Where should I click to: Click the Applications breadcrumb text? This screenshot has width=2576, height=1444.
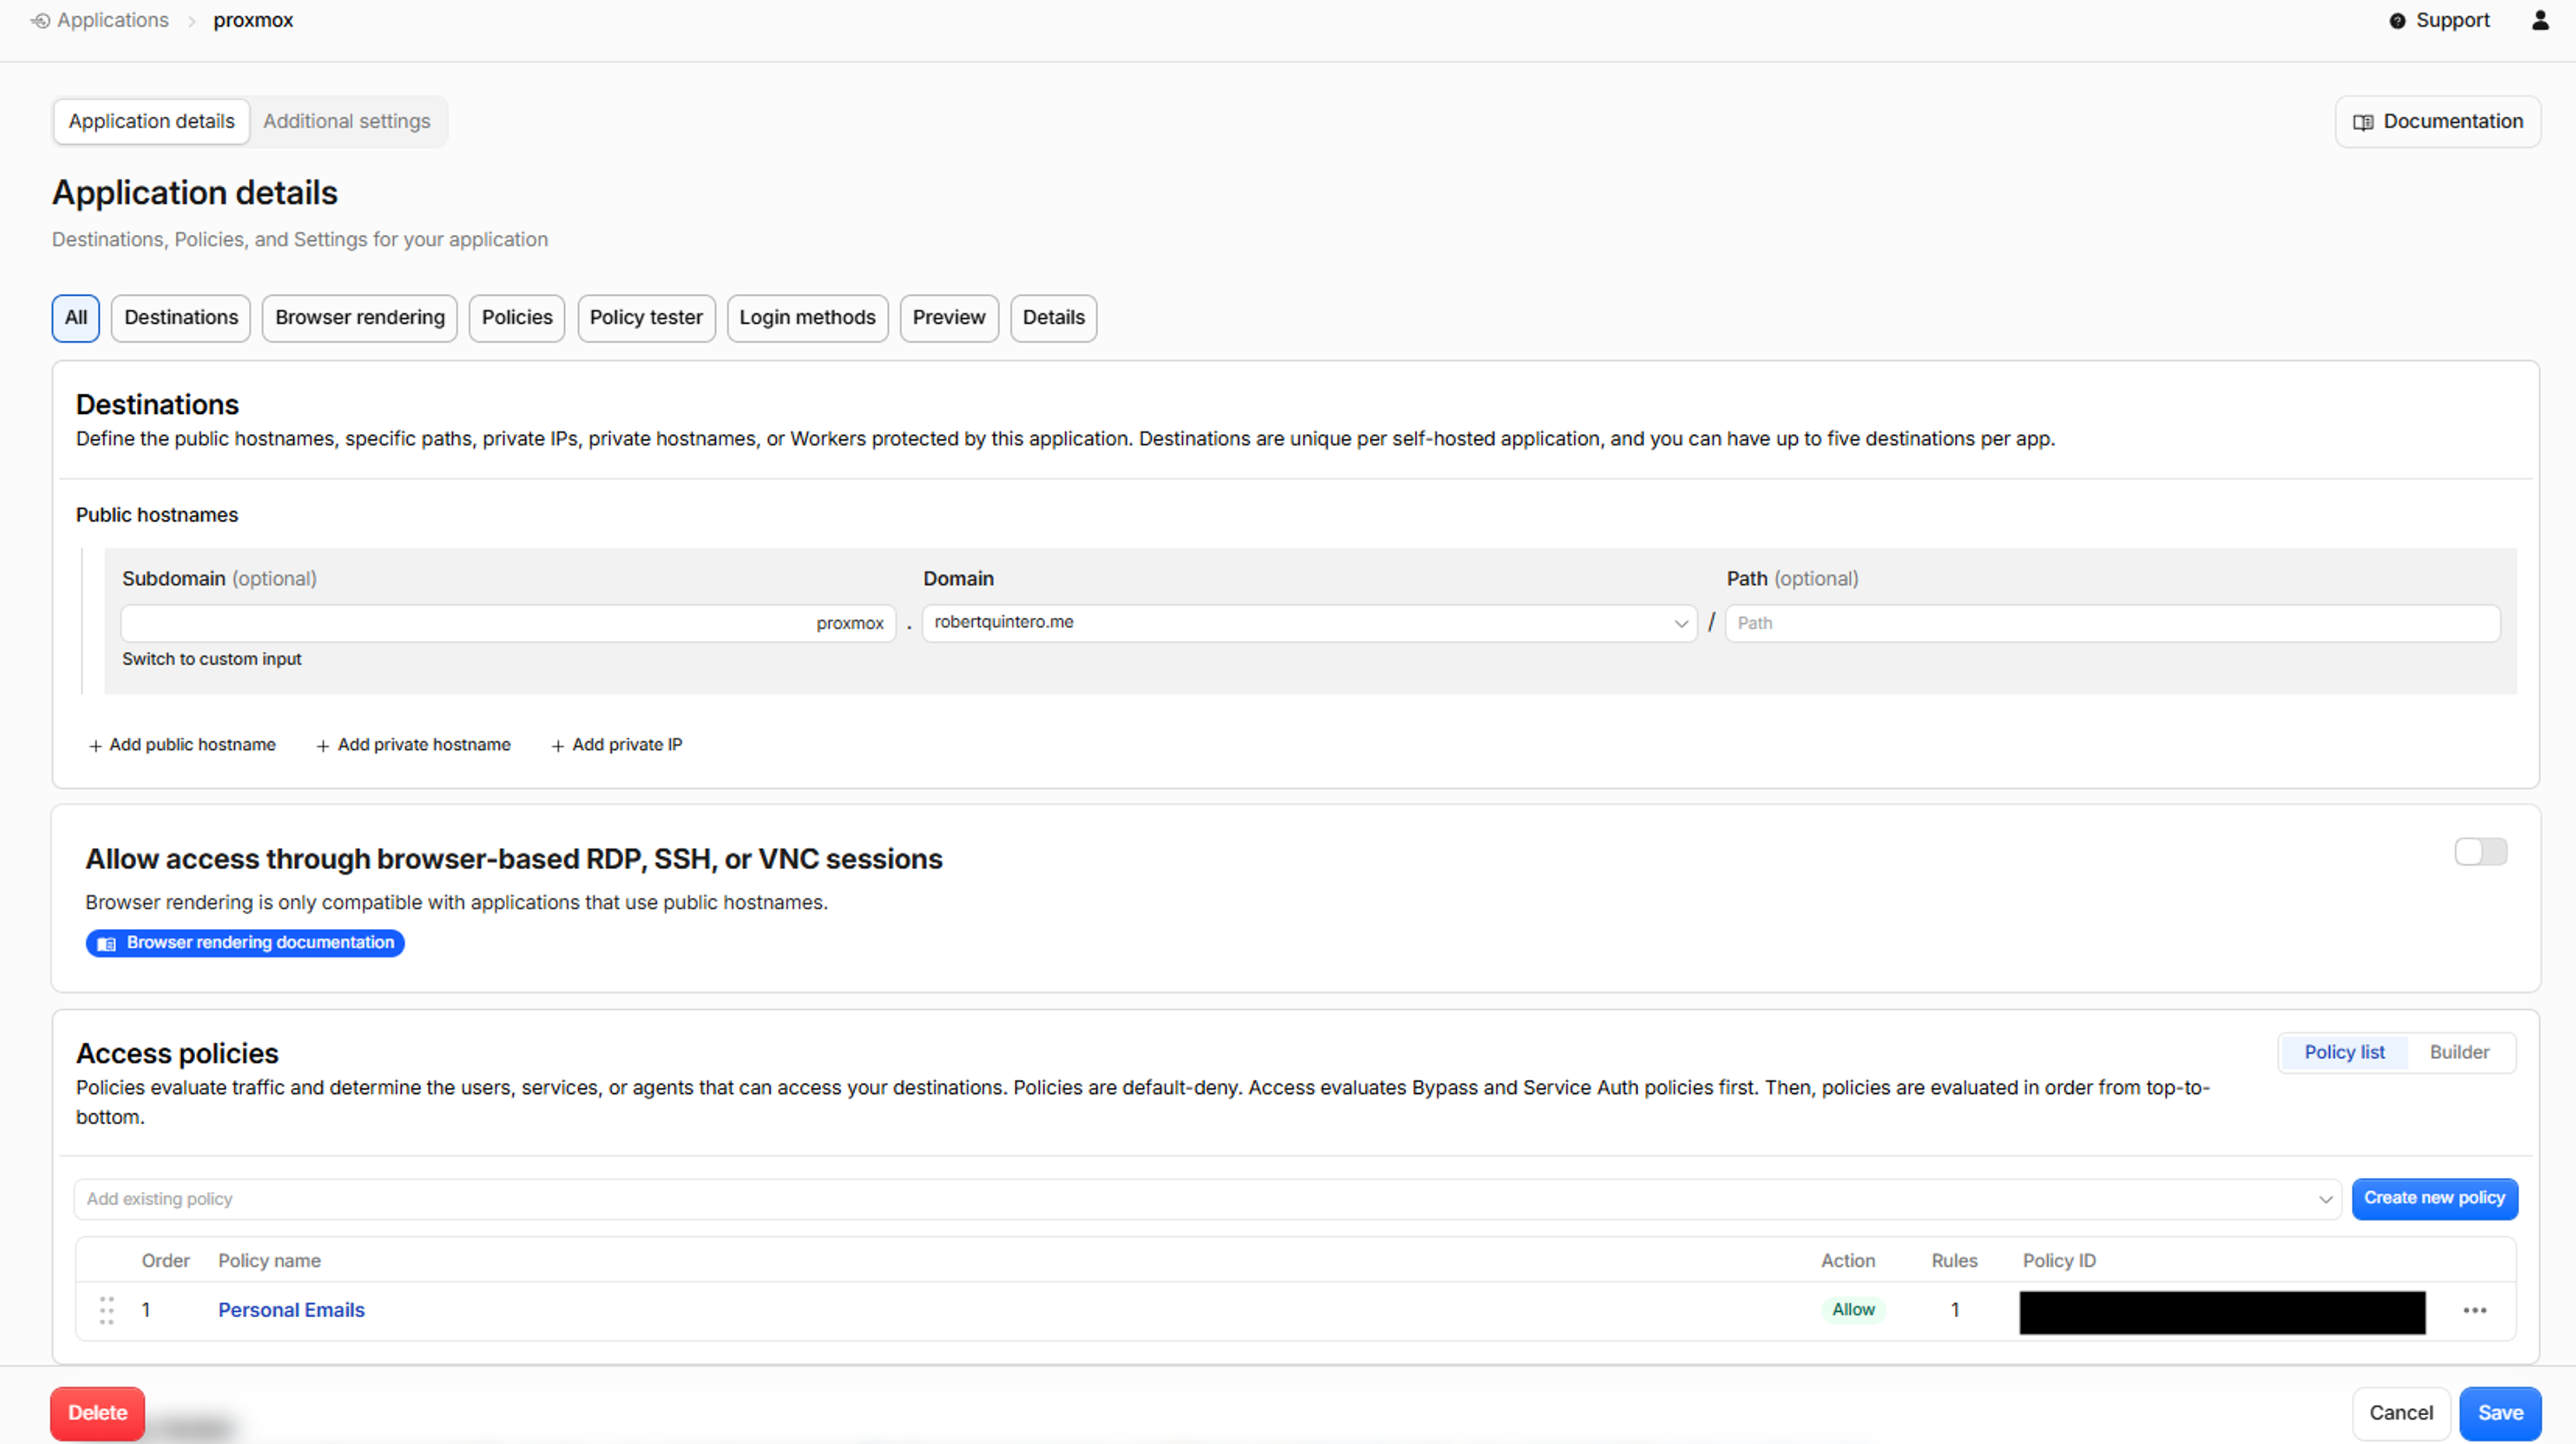coord(113,20)
